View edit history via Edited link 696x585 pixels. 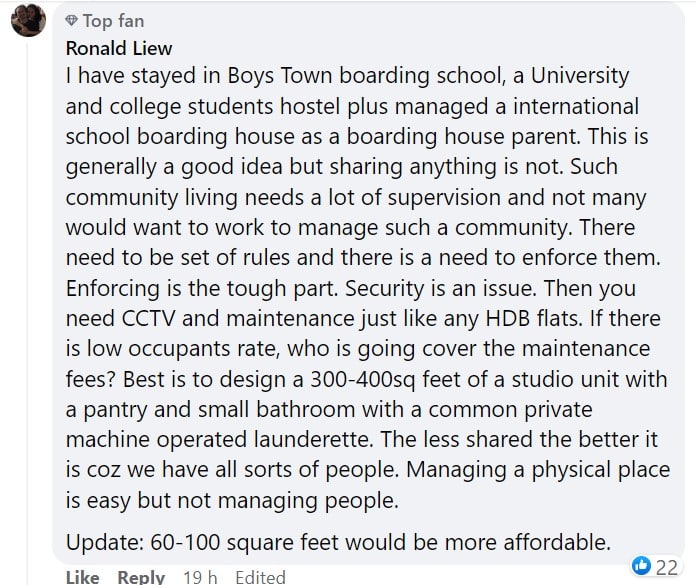(261, 577)
